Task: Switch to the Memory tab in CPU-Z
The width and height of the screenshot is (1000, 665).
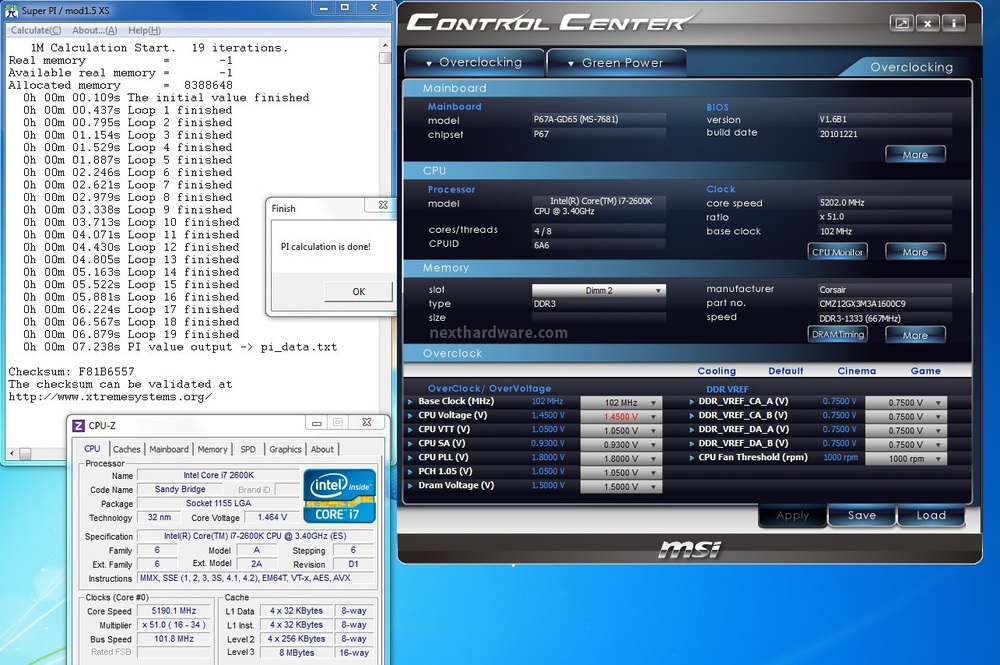Action: [x=212, y=449]
